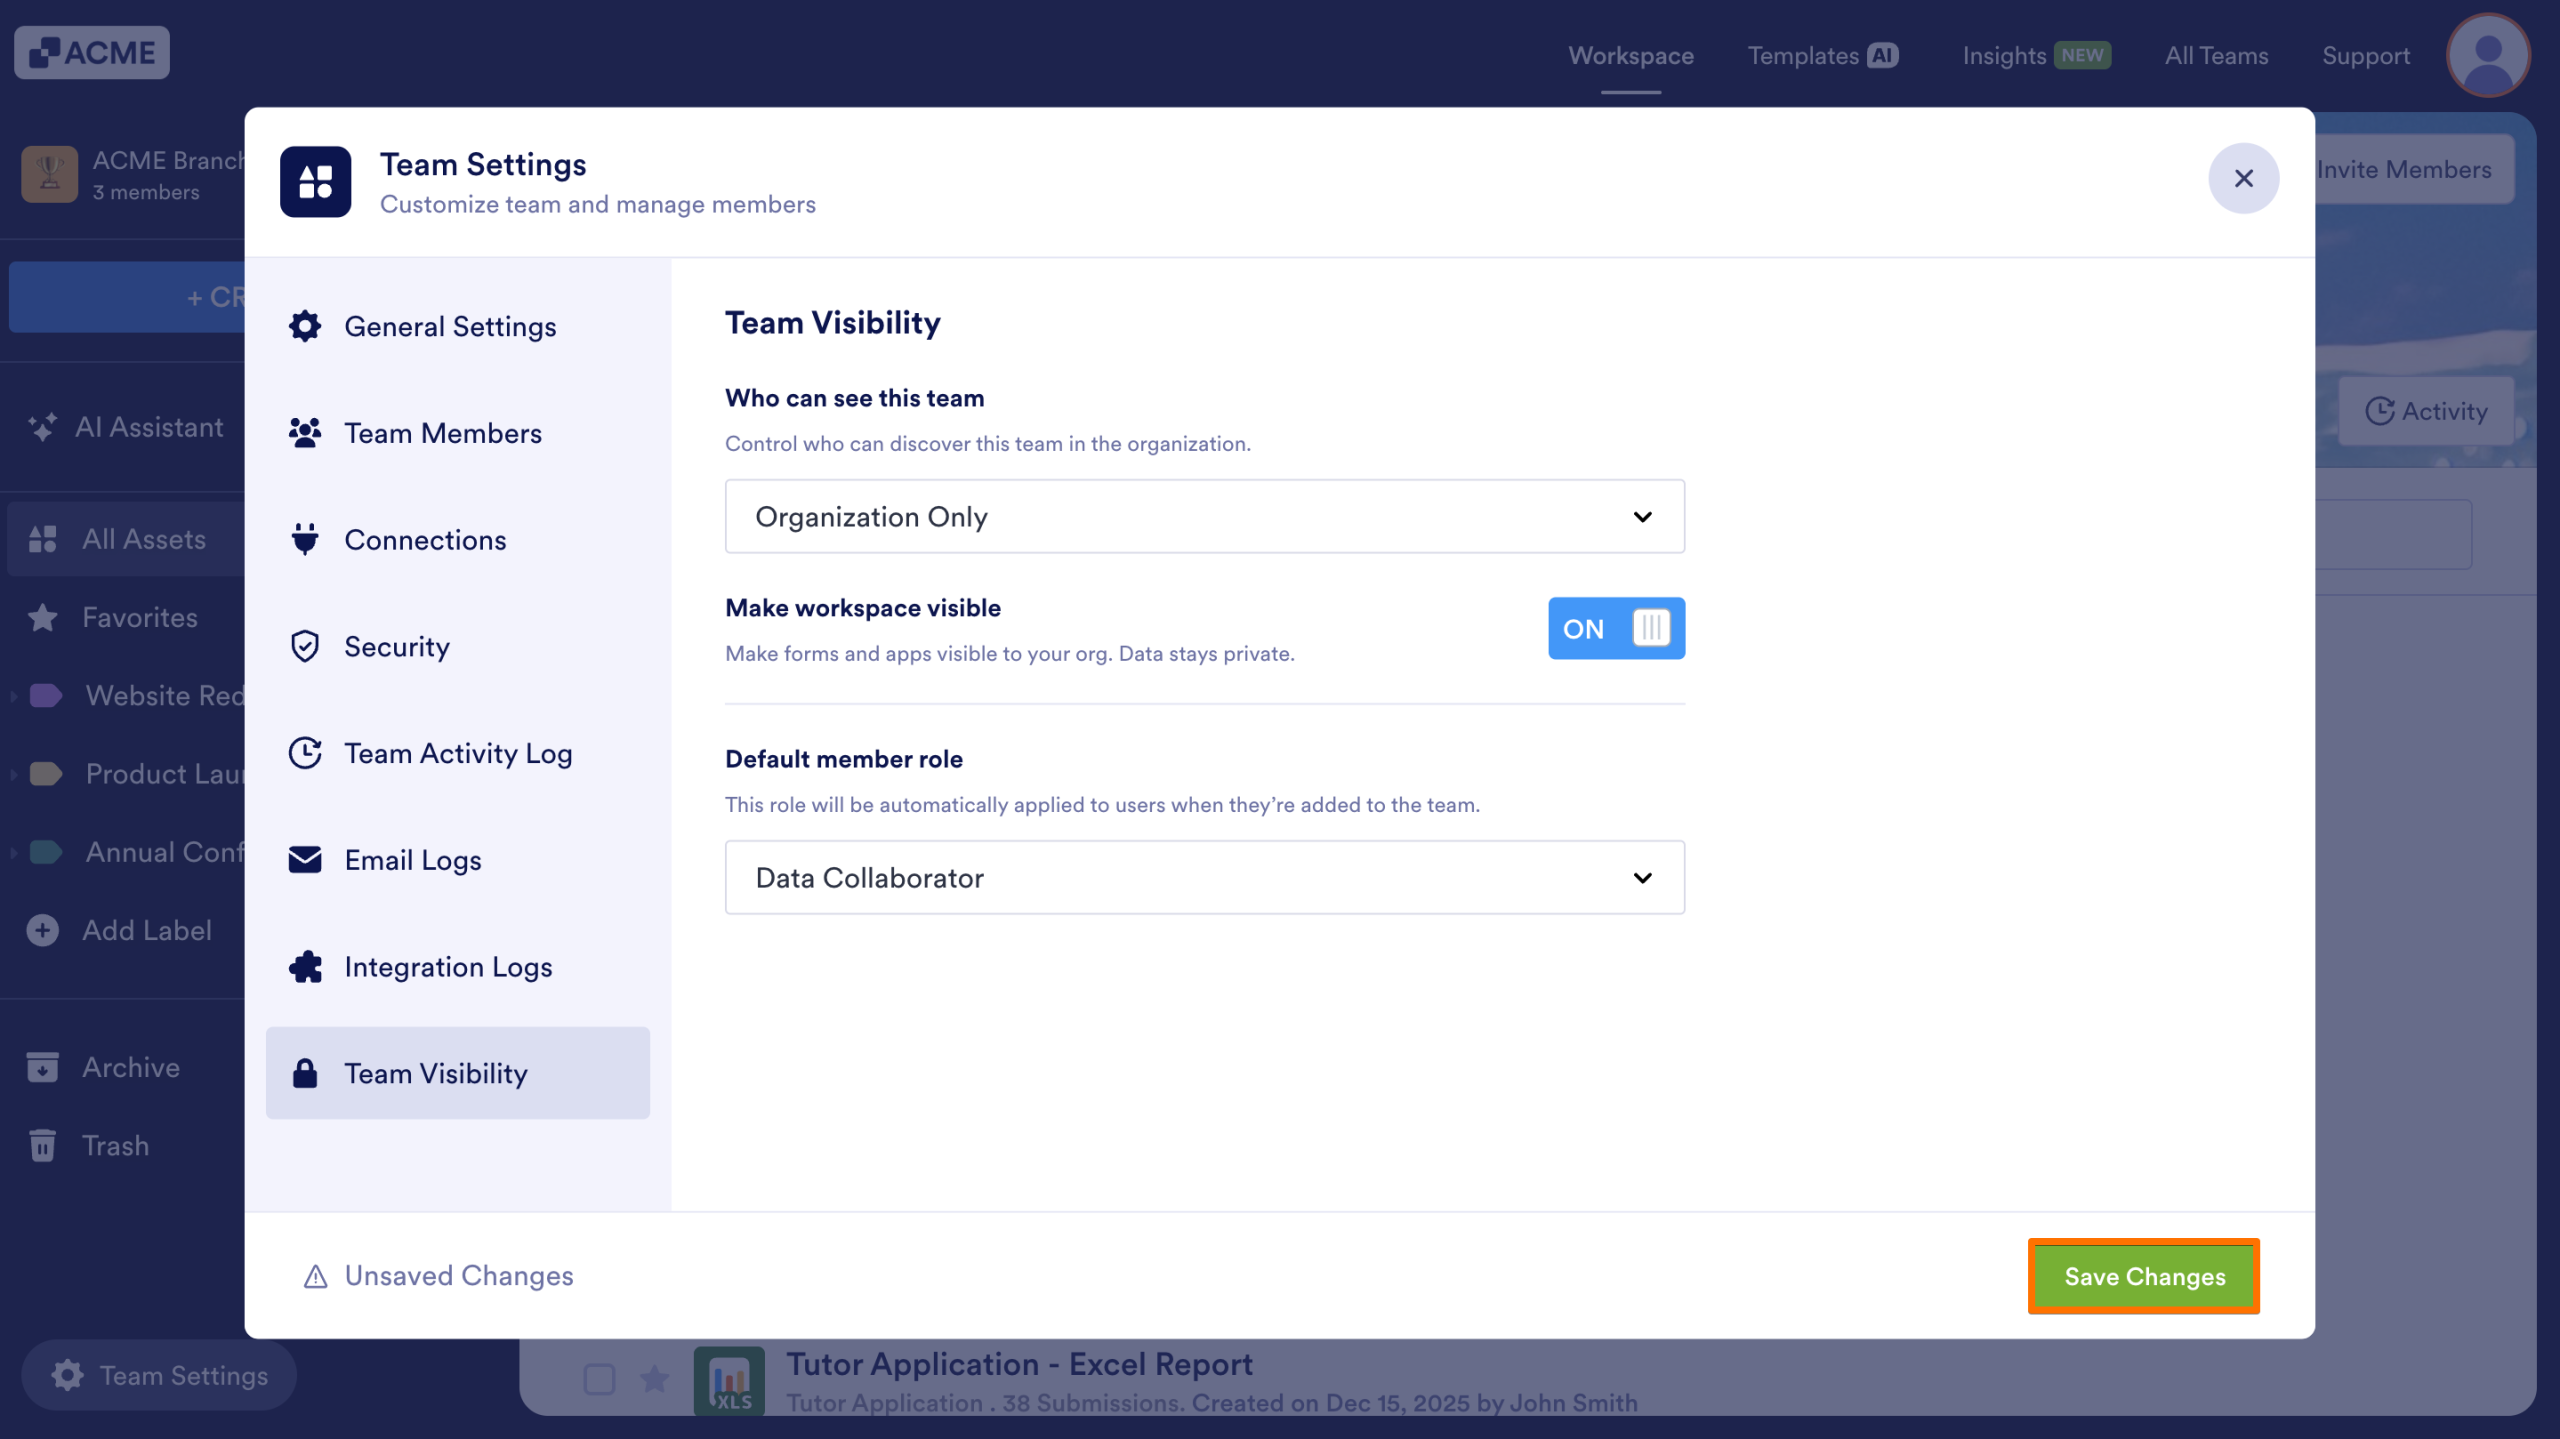The image size is (2560, 1439).
Task: Change the Default member role selection
Action: click(x=1203, y=877)
